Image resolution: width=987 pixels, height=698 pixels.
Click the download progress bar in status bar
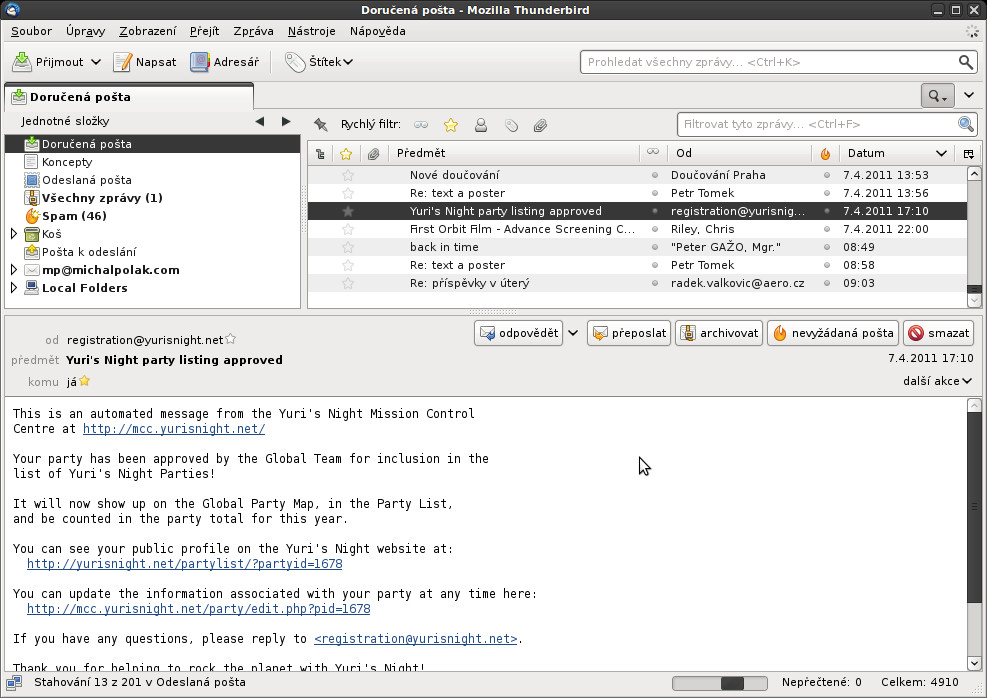coord(720,683)
